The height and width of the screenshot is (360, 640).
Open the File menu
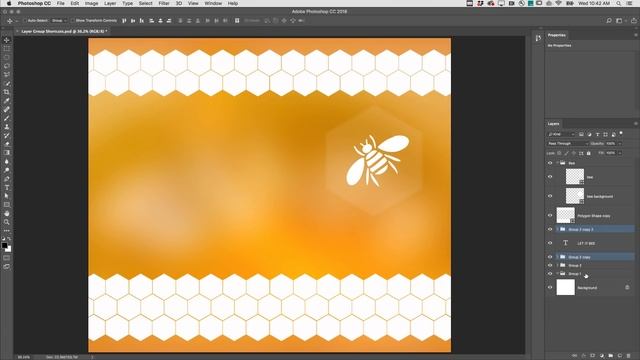[60, 3]
